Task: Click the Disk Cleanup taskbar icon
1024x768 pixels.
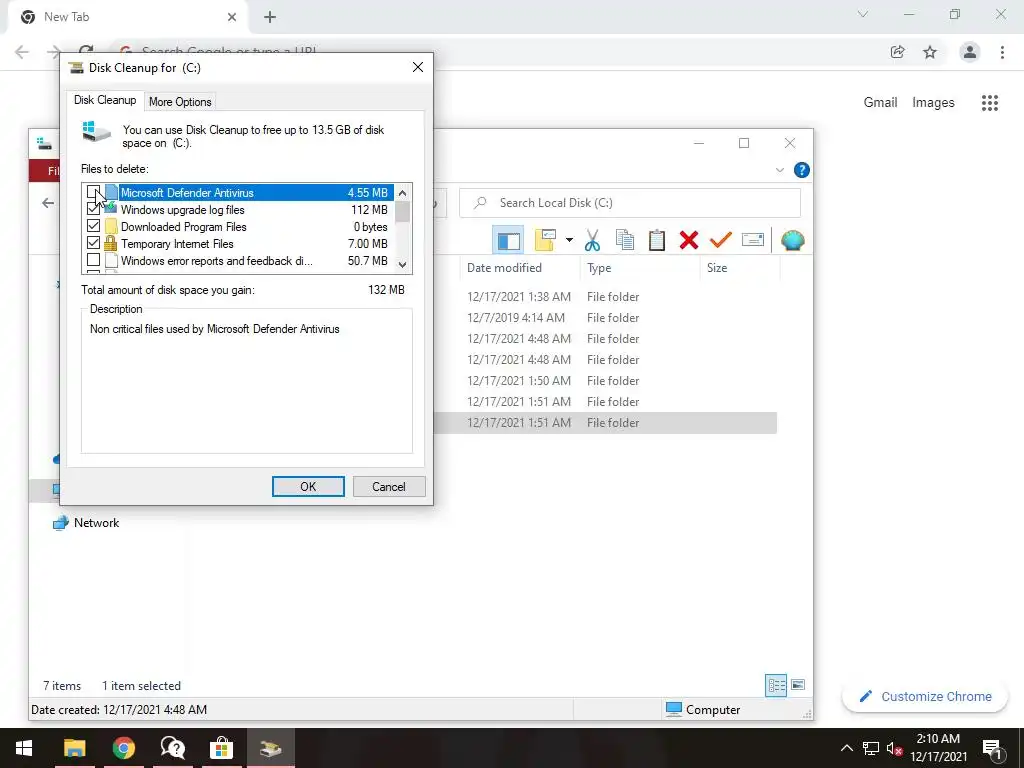Action: (x=270, y=748)
